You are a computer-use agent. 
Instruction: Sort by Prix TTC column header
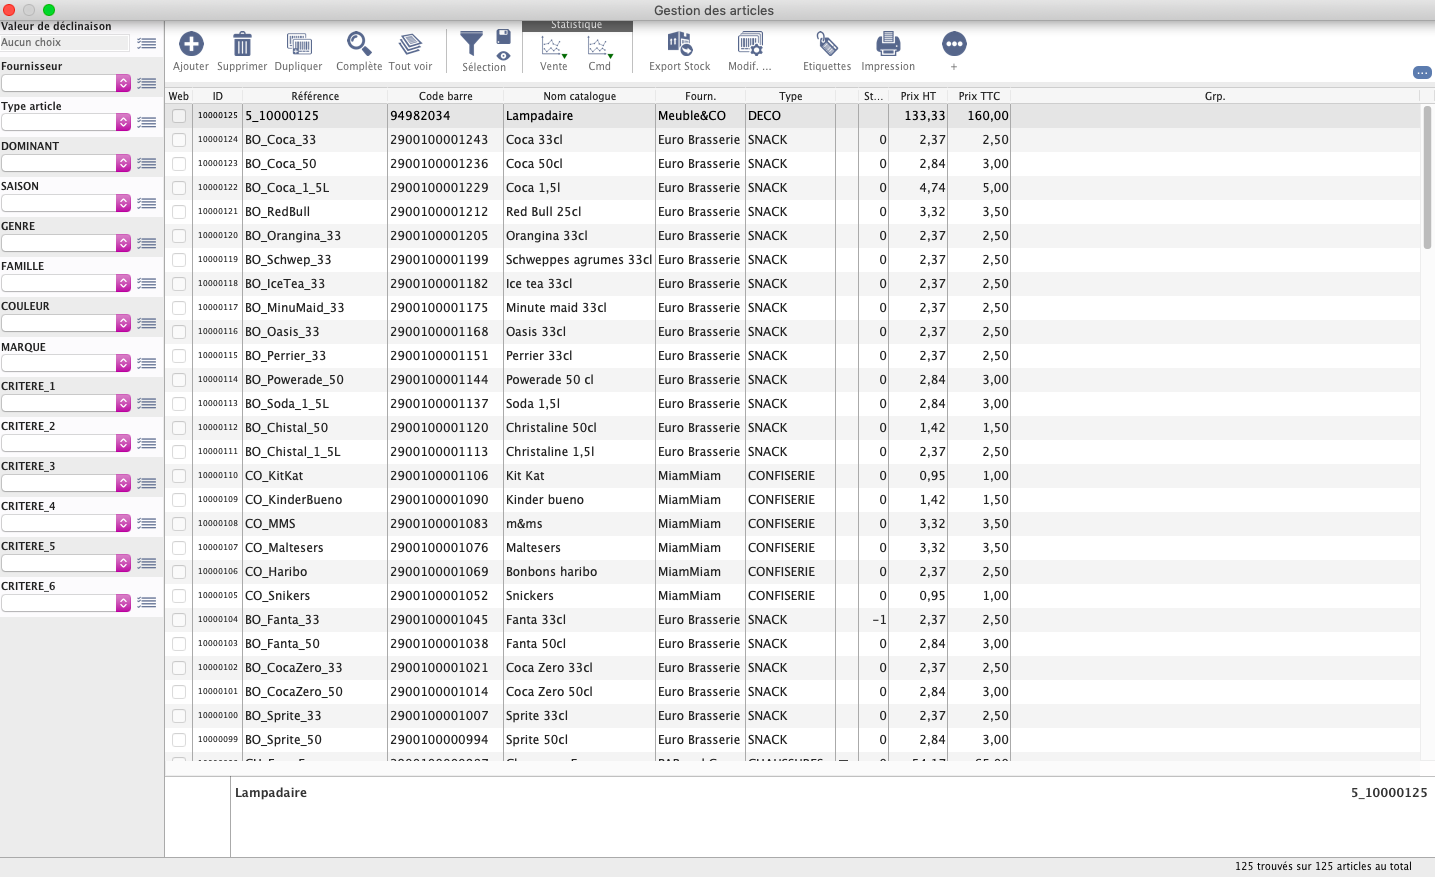[x=978, y=96]
